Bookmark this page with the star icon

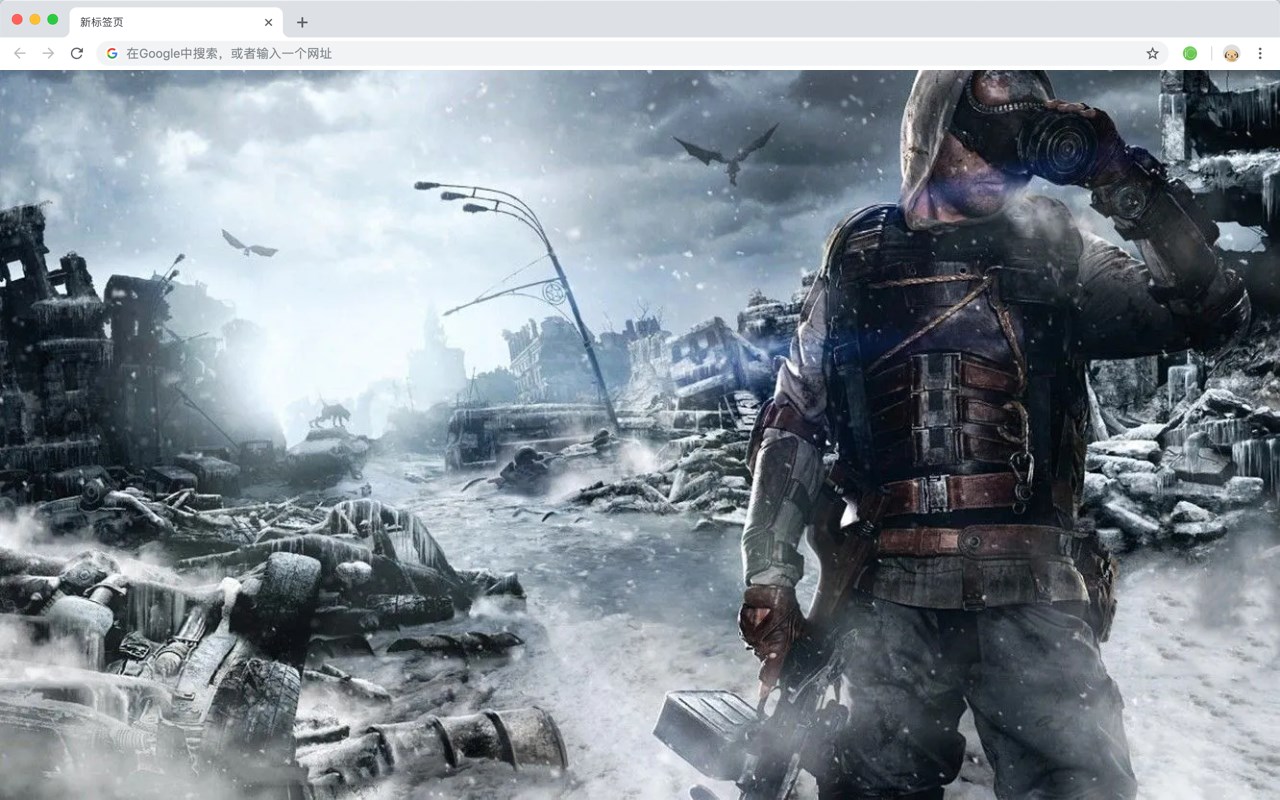pos(1152,53)
